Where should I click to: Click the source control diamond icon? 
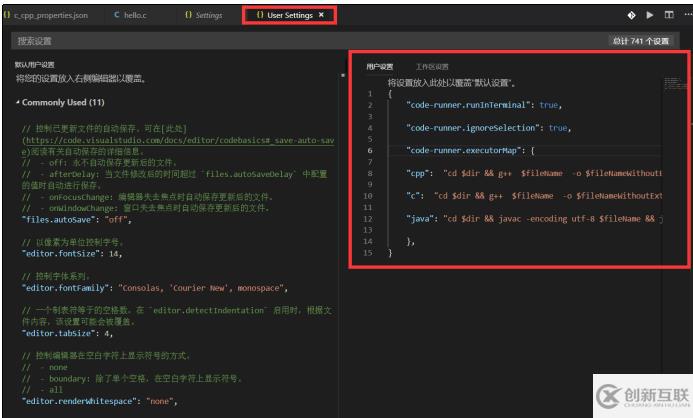pyautogui.click(x=632, y=15)
